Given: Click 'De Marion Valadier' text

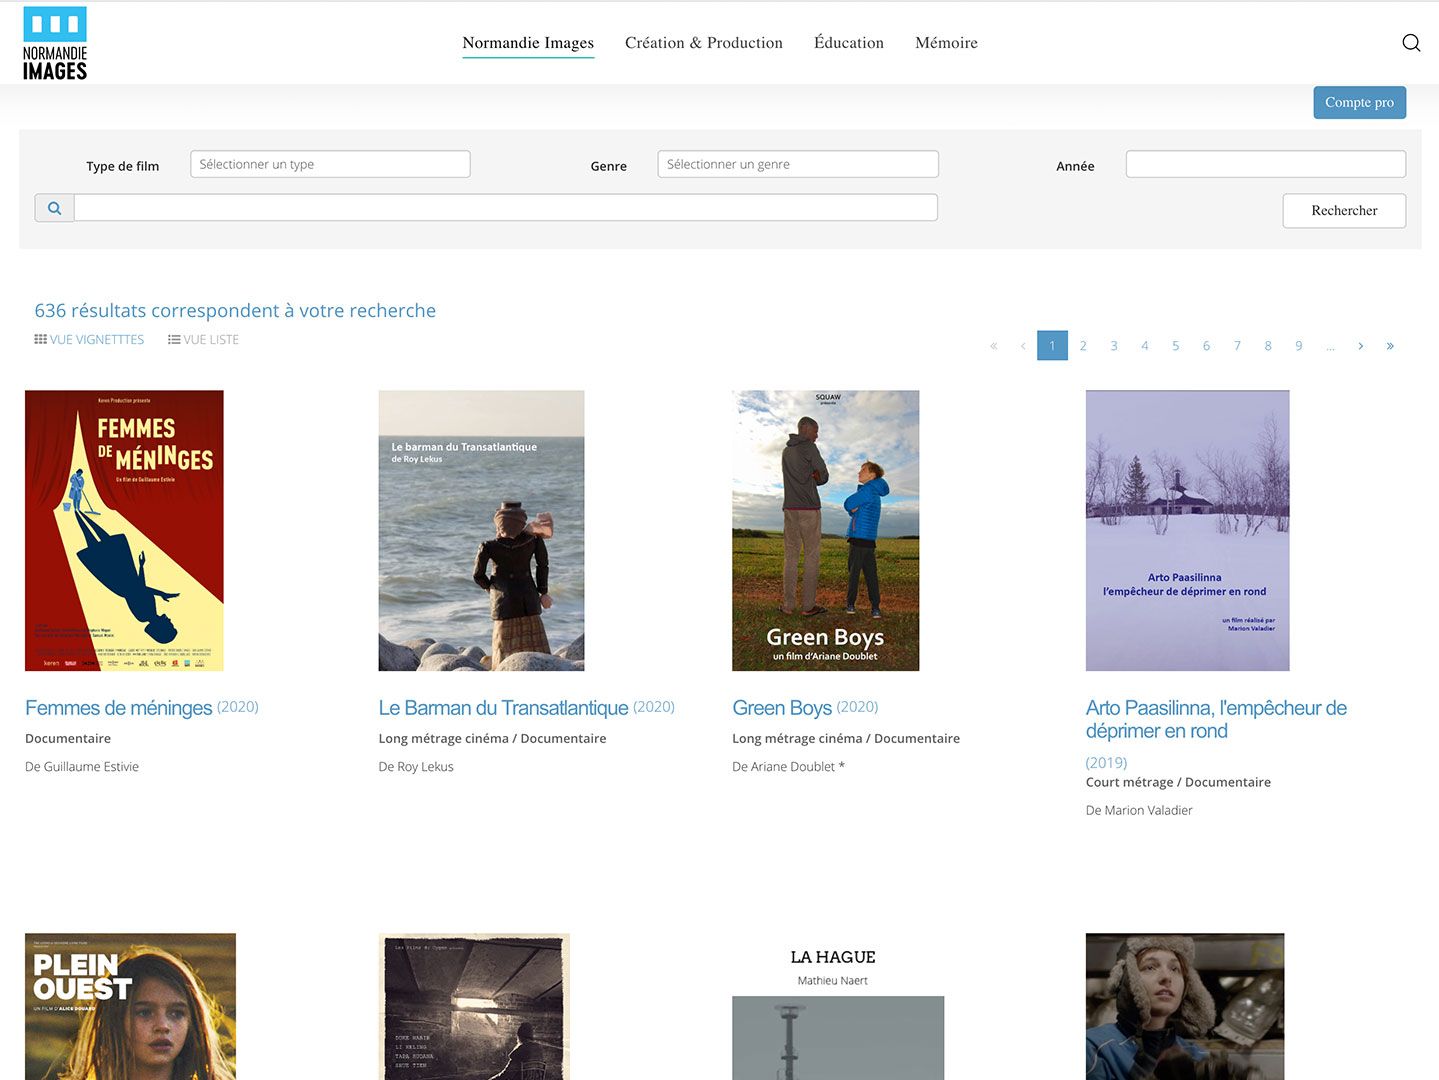Looking at the screenshot, I should (x=1139, y=811).
